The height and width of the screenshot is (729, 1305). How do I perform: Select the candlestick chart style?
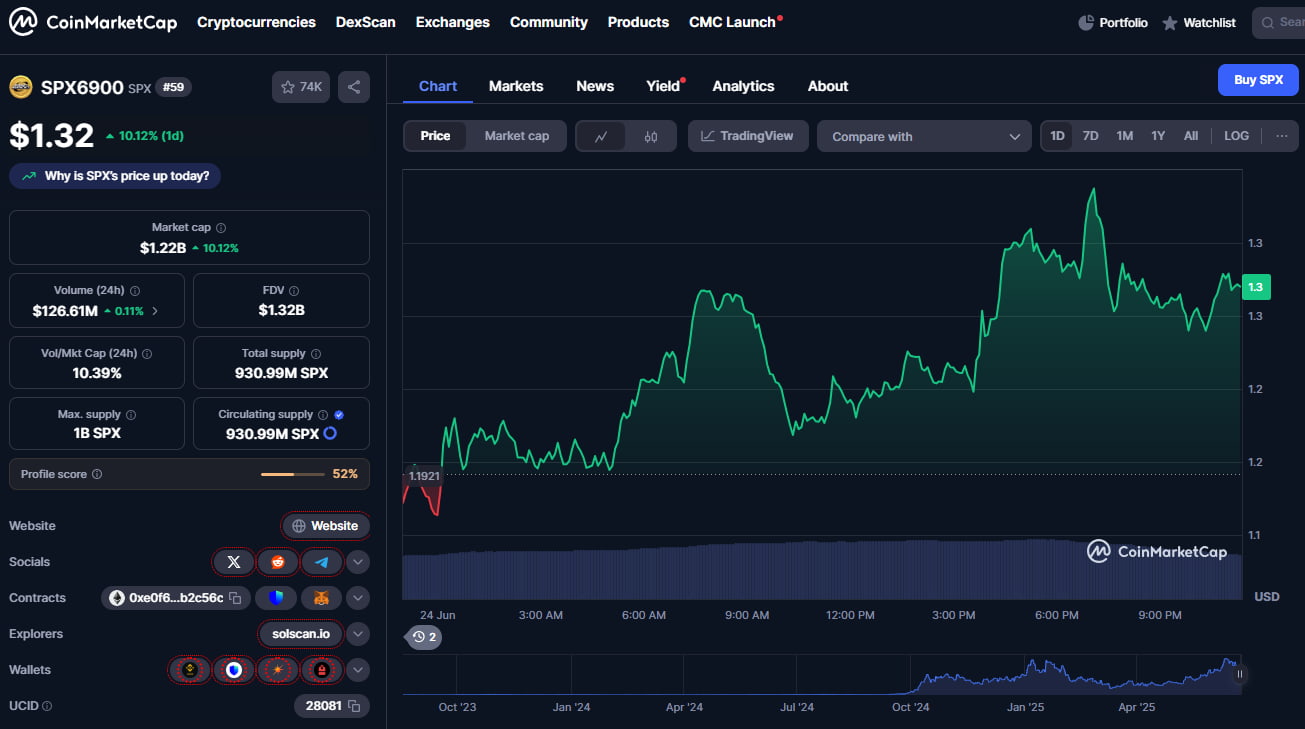[x=651, y=136]
